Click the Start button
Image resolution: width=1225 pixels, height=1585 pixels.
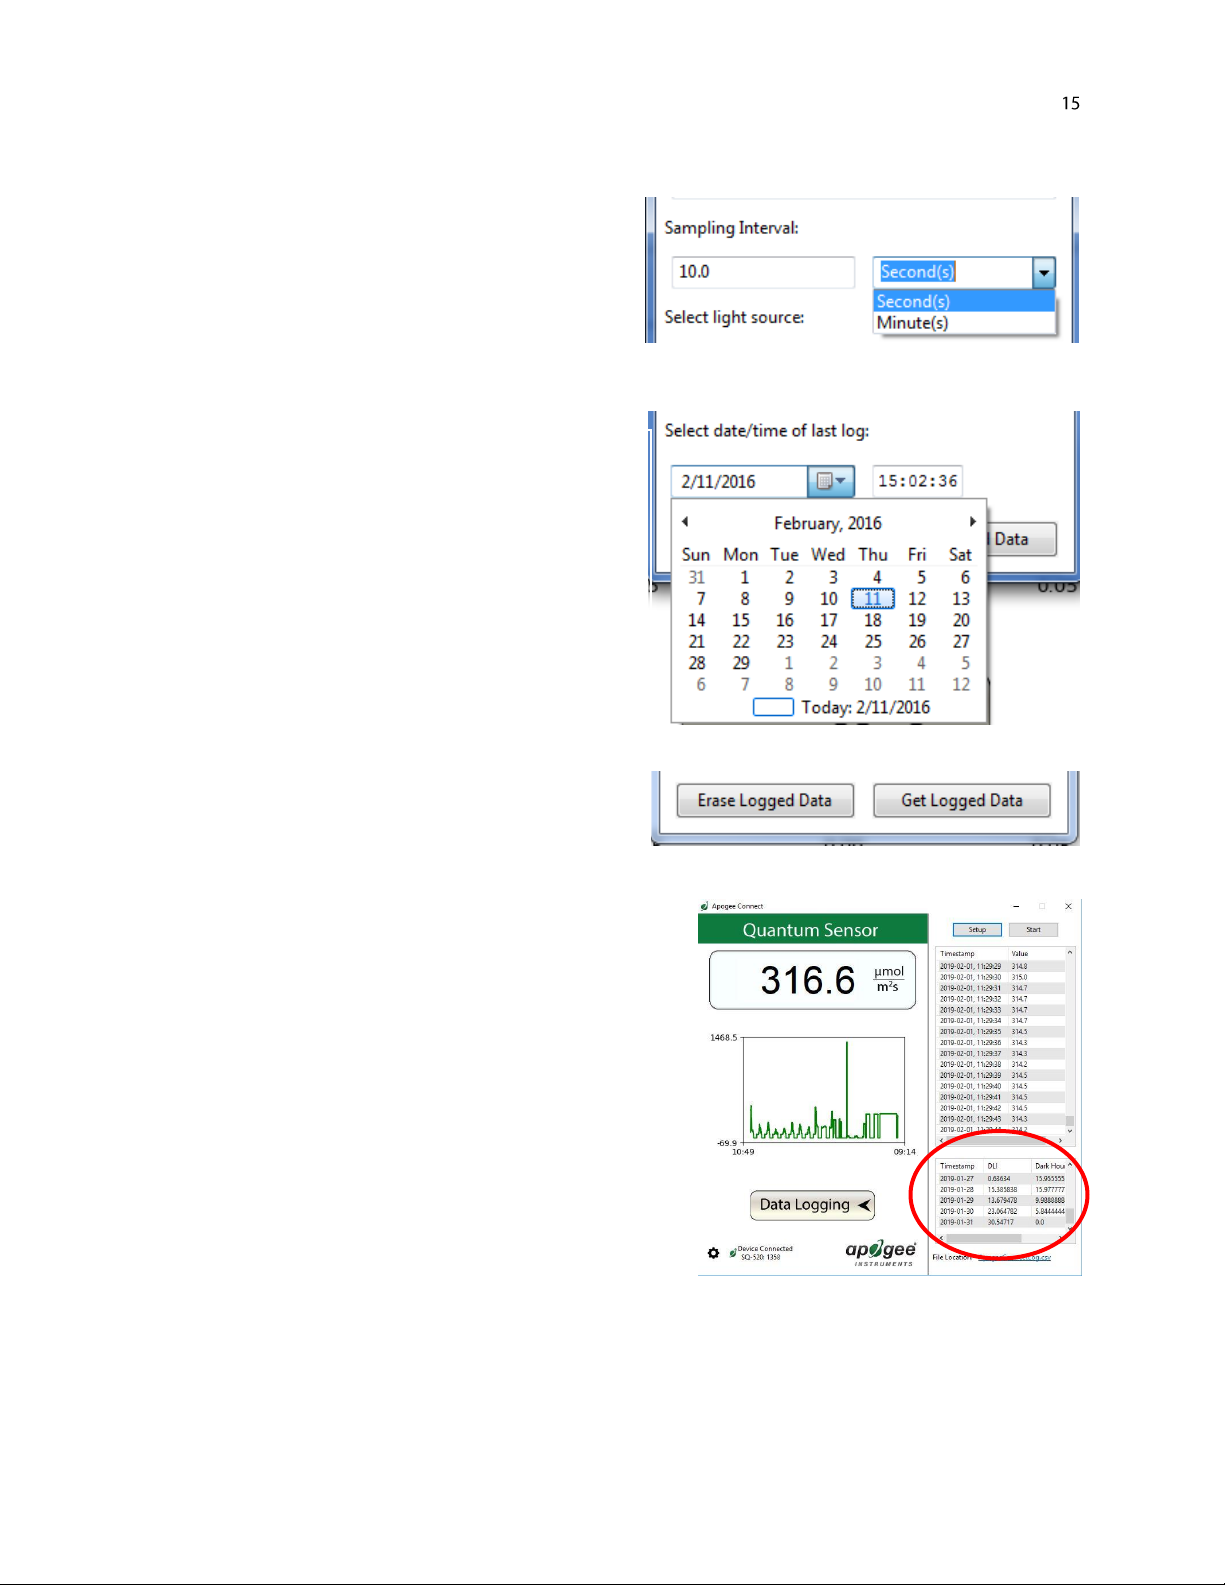pos(1033,929)
